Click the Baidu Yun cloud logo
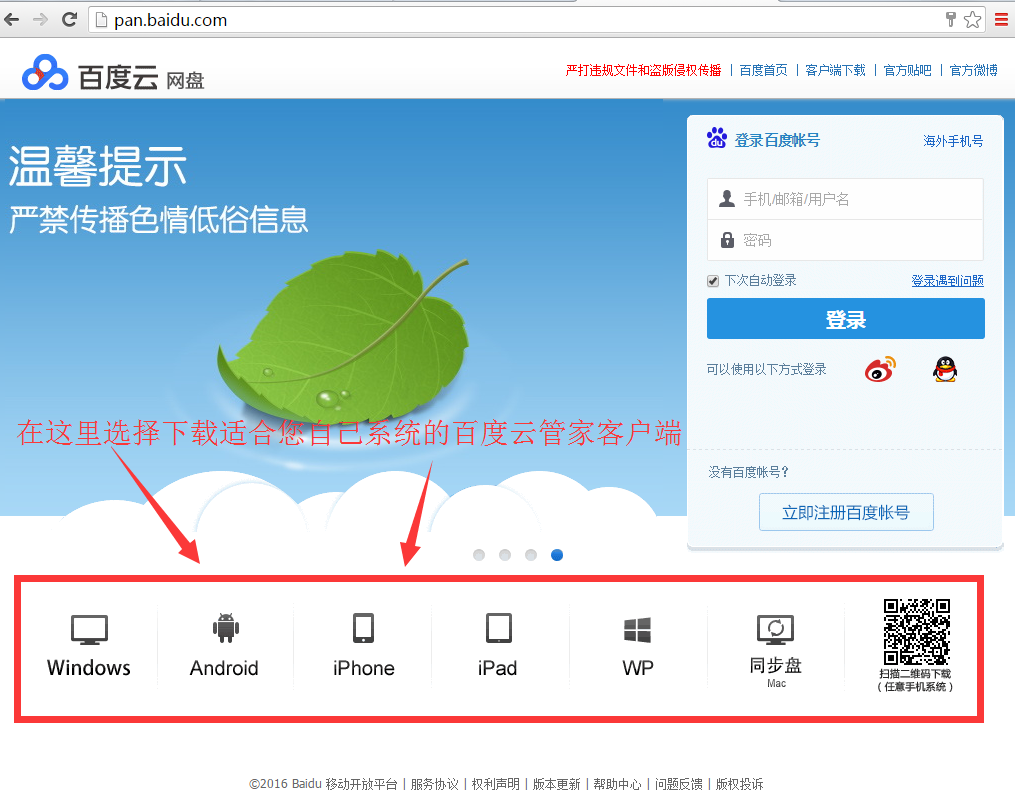The image size is (1015, 807). (x=45, y=72)
